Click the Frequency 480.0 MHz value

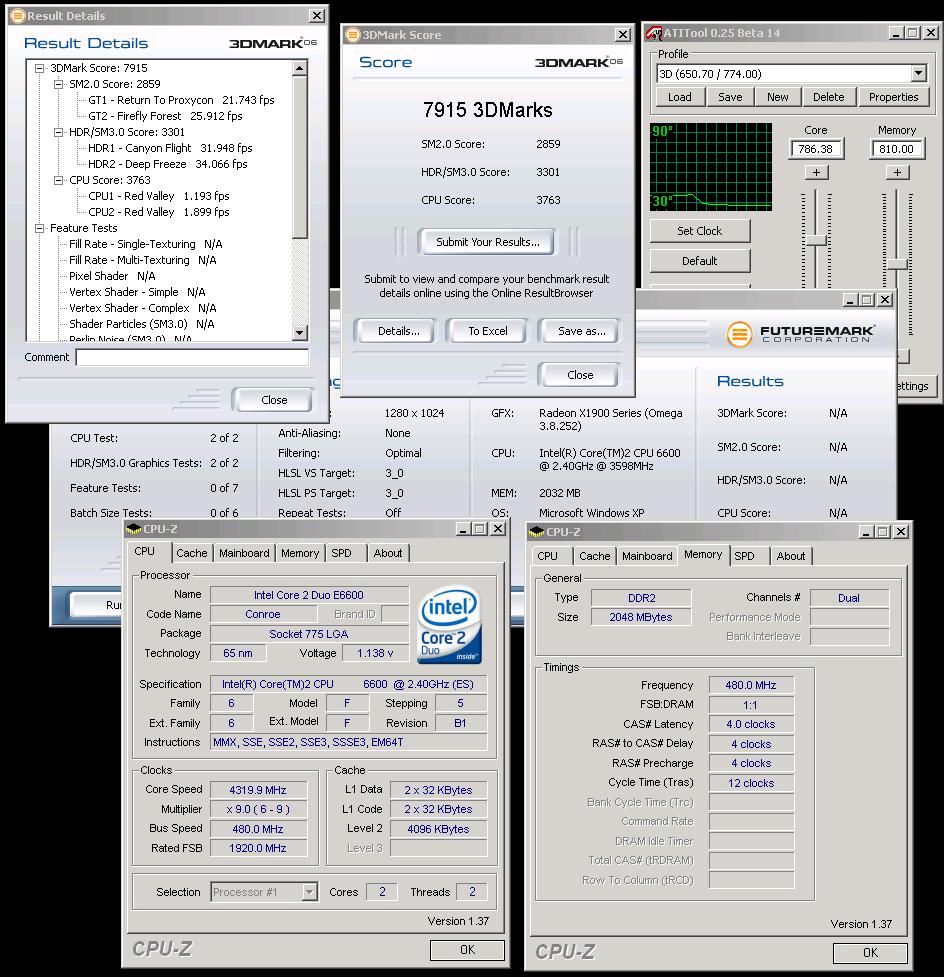751,685
